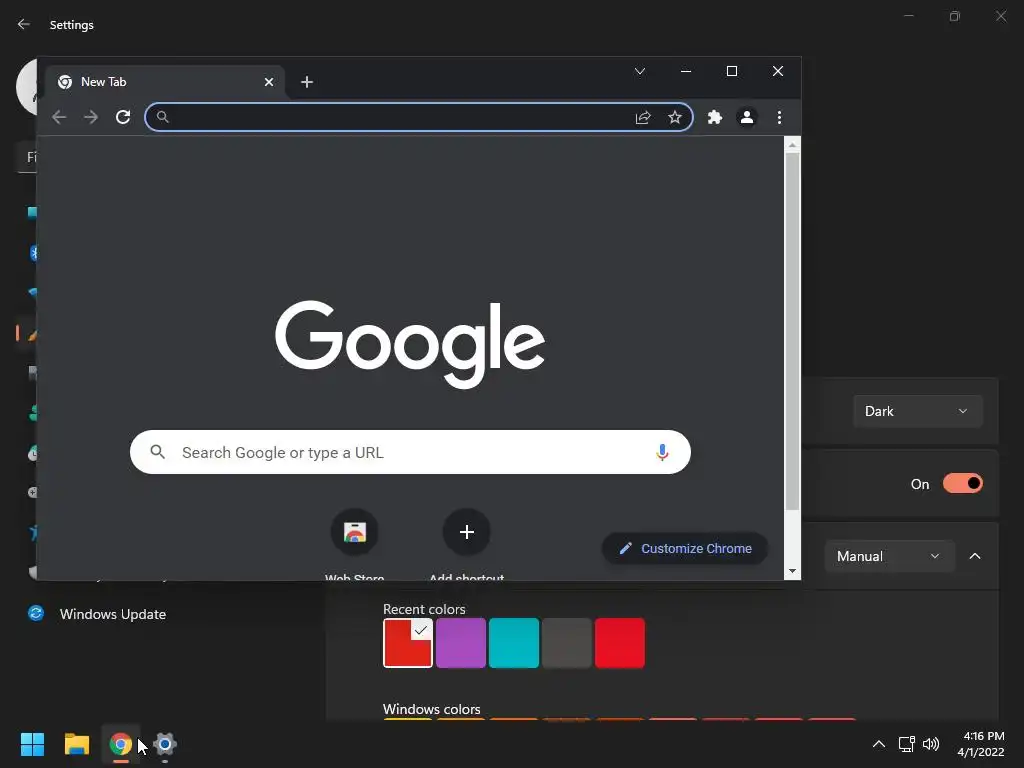Click the Customize Chrome button

coord(684,549)
